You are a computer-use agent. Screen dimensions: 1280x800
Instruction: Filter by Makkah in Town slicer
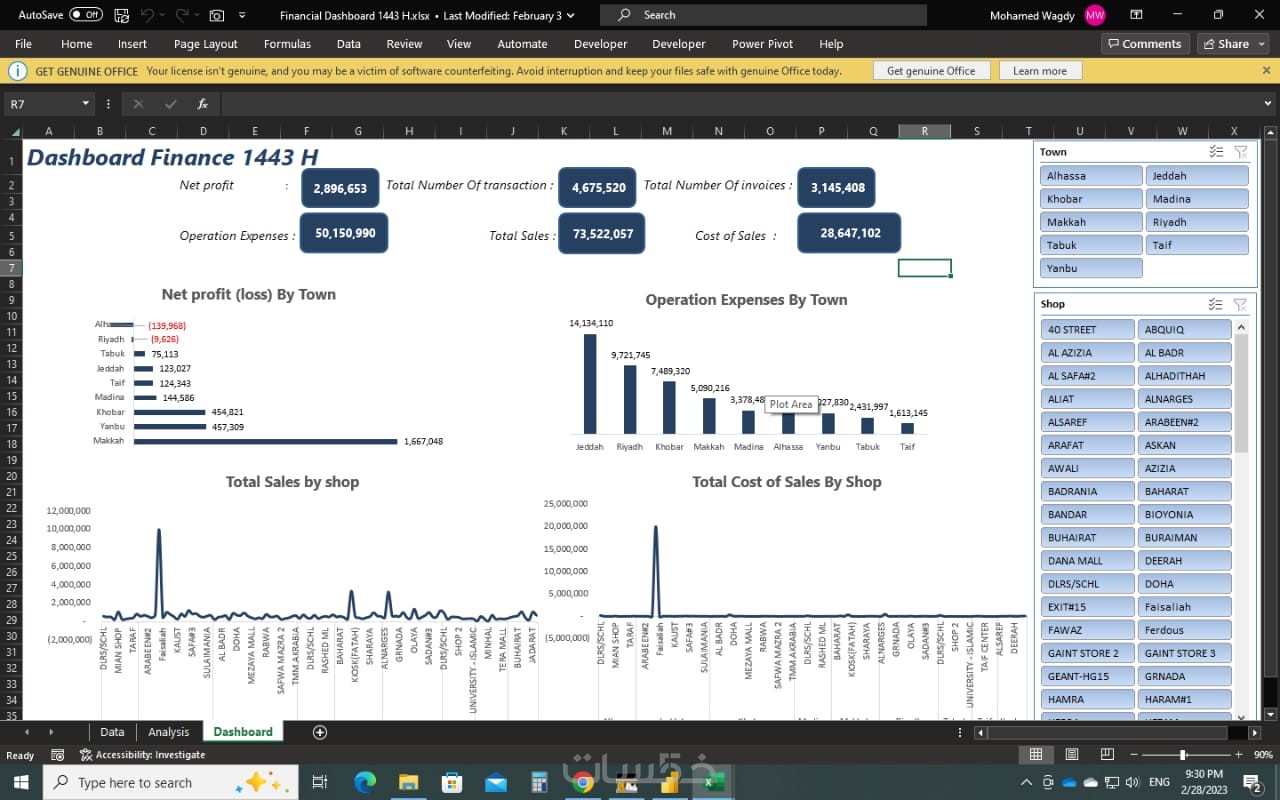pos(1091,222)
